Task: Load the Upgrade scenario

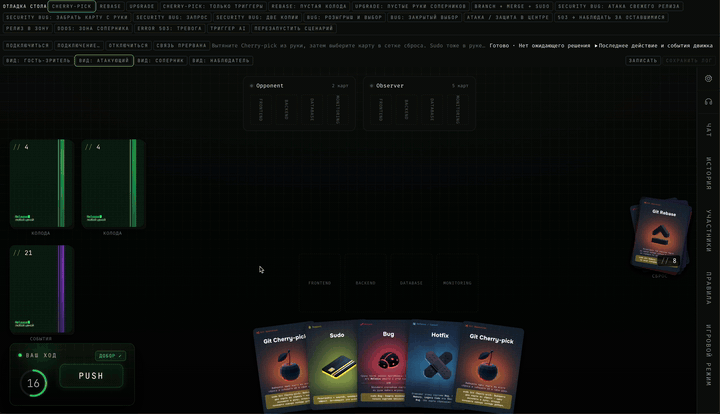Action: (142, 6)
